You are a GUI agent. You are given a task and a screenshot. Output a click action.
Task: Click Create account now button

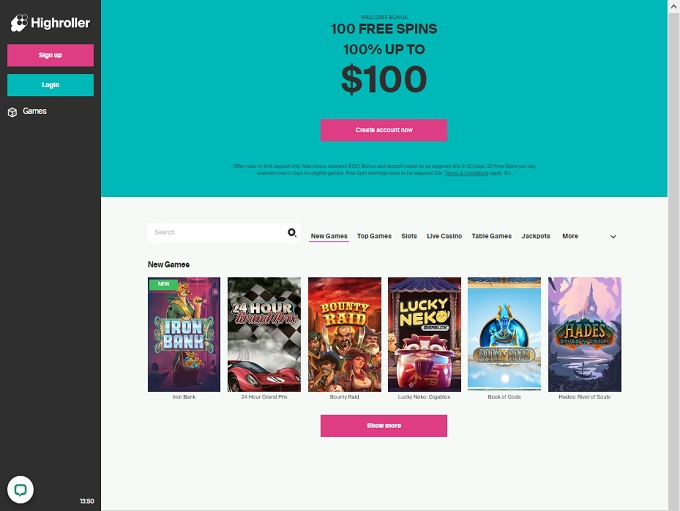point(384,130)
